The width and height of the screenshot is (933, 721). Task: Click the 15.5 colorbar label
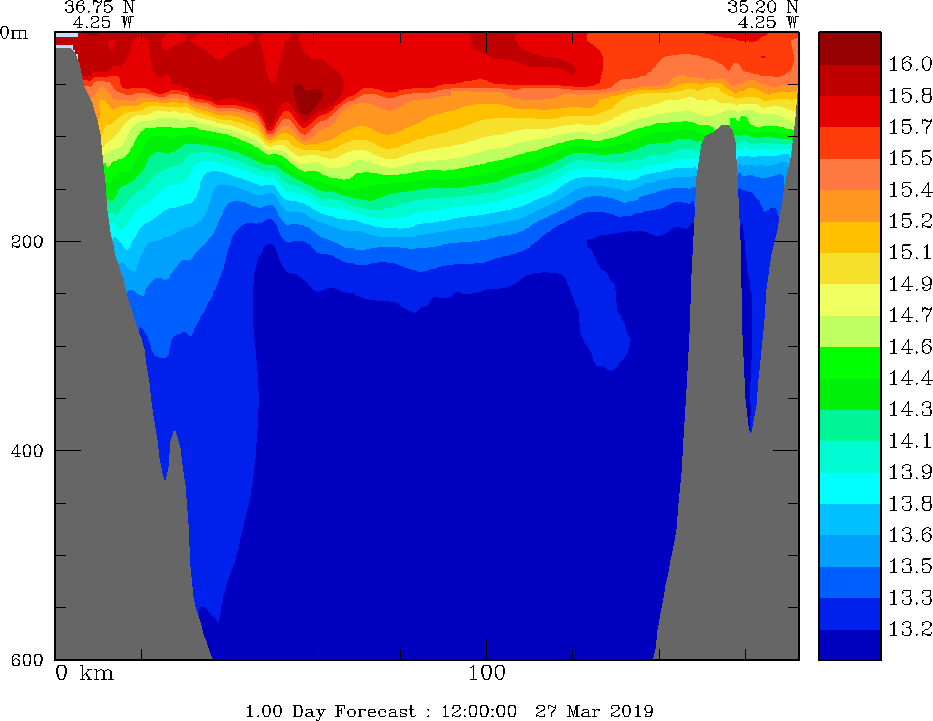[x=910, y=158]
